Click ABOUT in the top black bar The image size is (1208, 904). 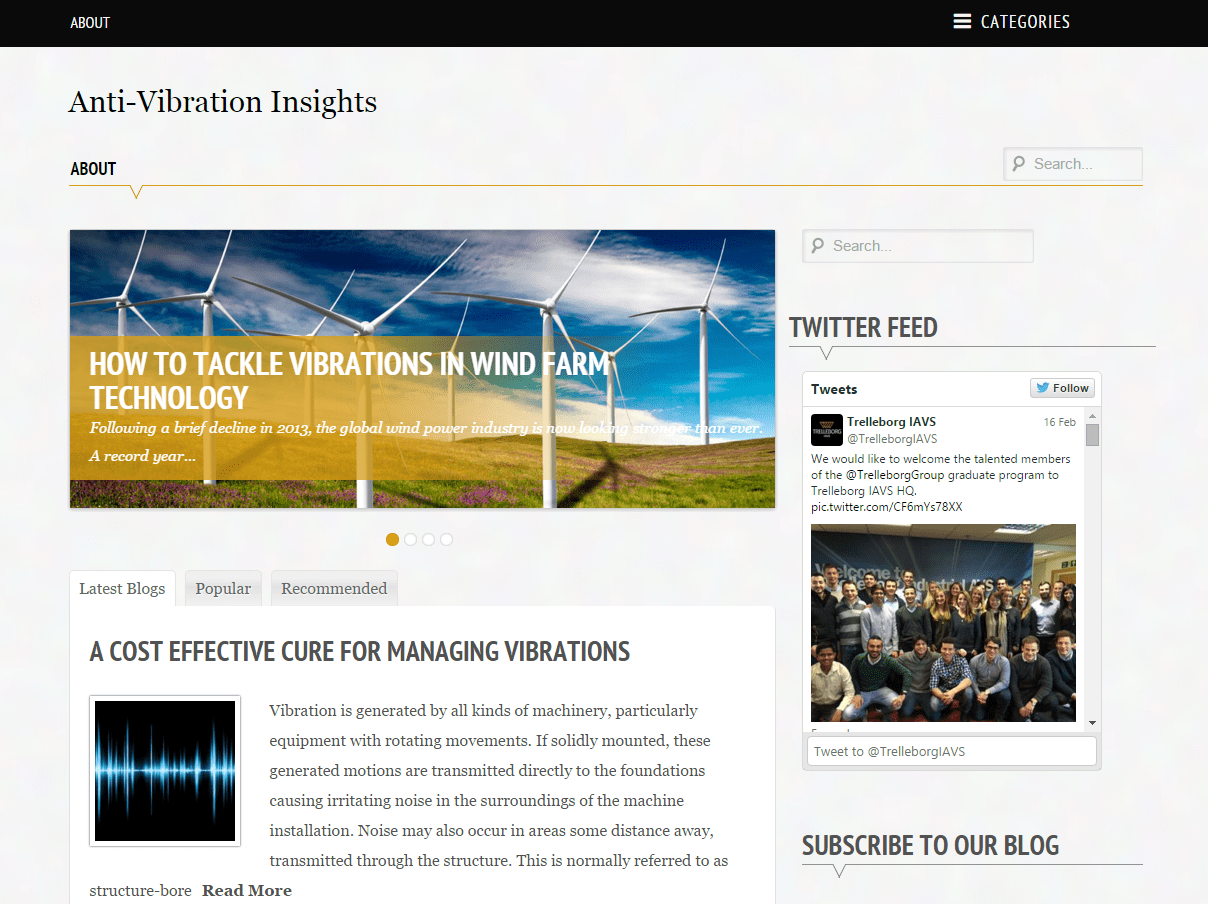tap(90, 23)
